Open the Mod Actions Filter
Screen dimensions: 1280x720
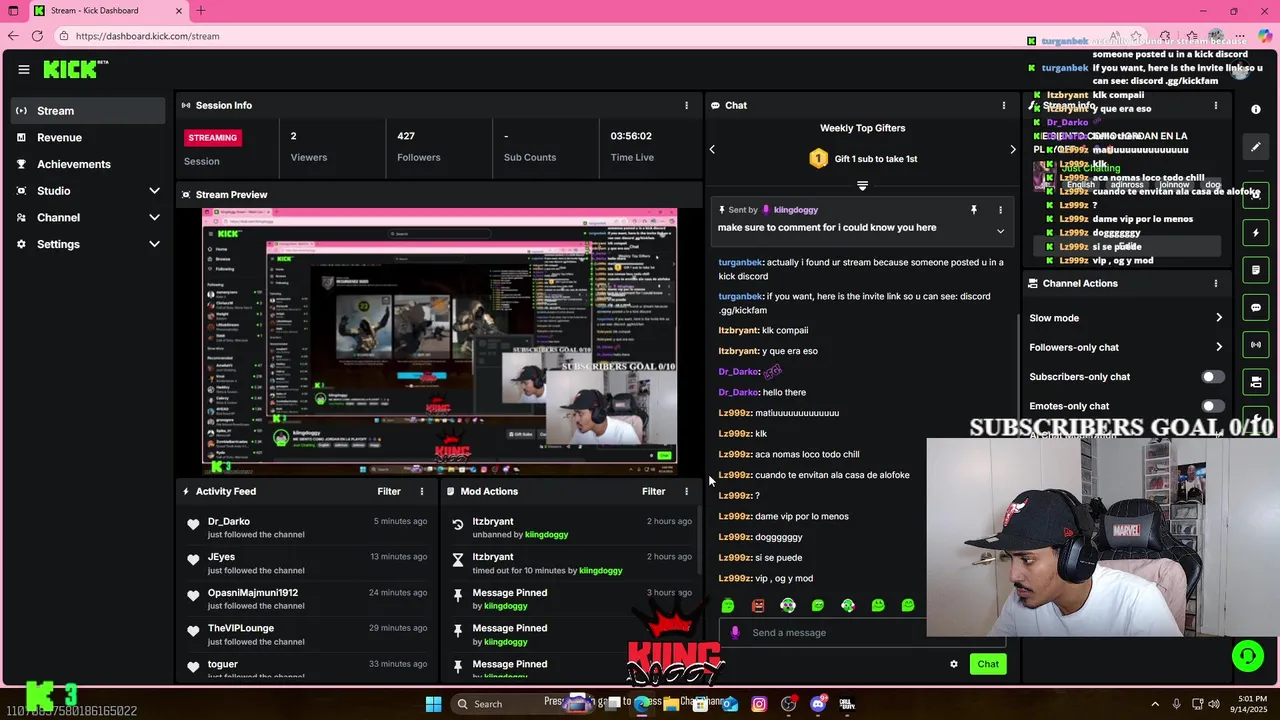(x=653, y=491)
